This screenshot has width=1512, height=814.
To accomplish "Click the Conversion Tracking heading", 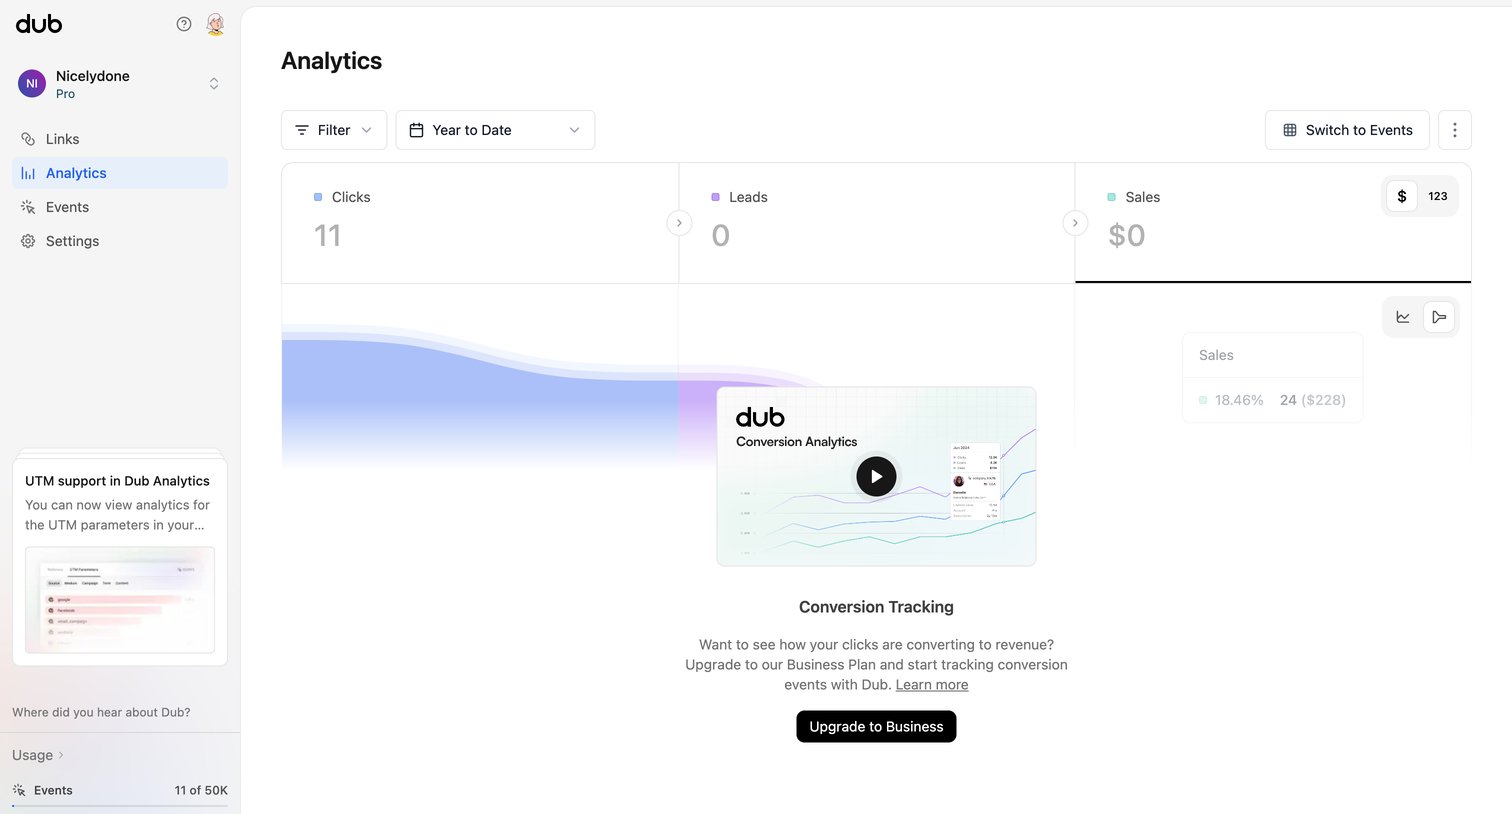I will (876, 607).
